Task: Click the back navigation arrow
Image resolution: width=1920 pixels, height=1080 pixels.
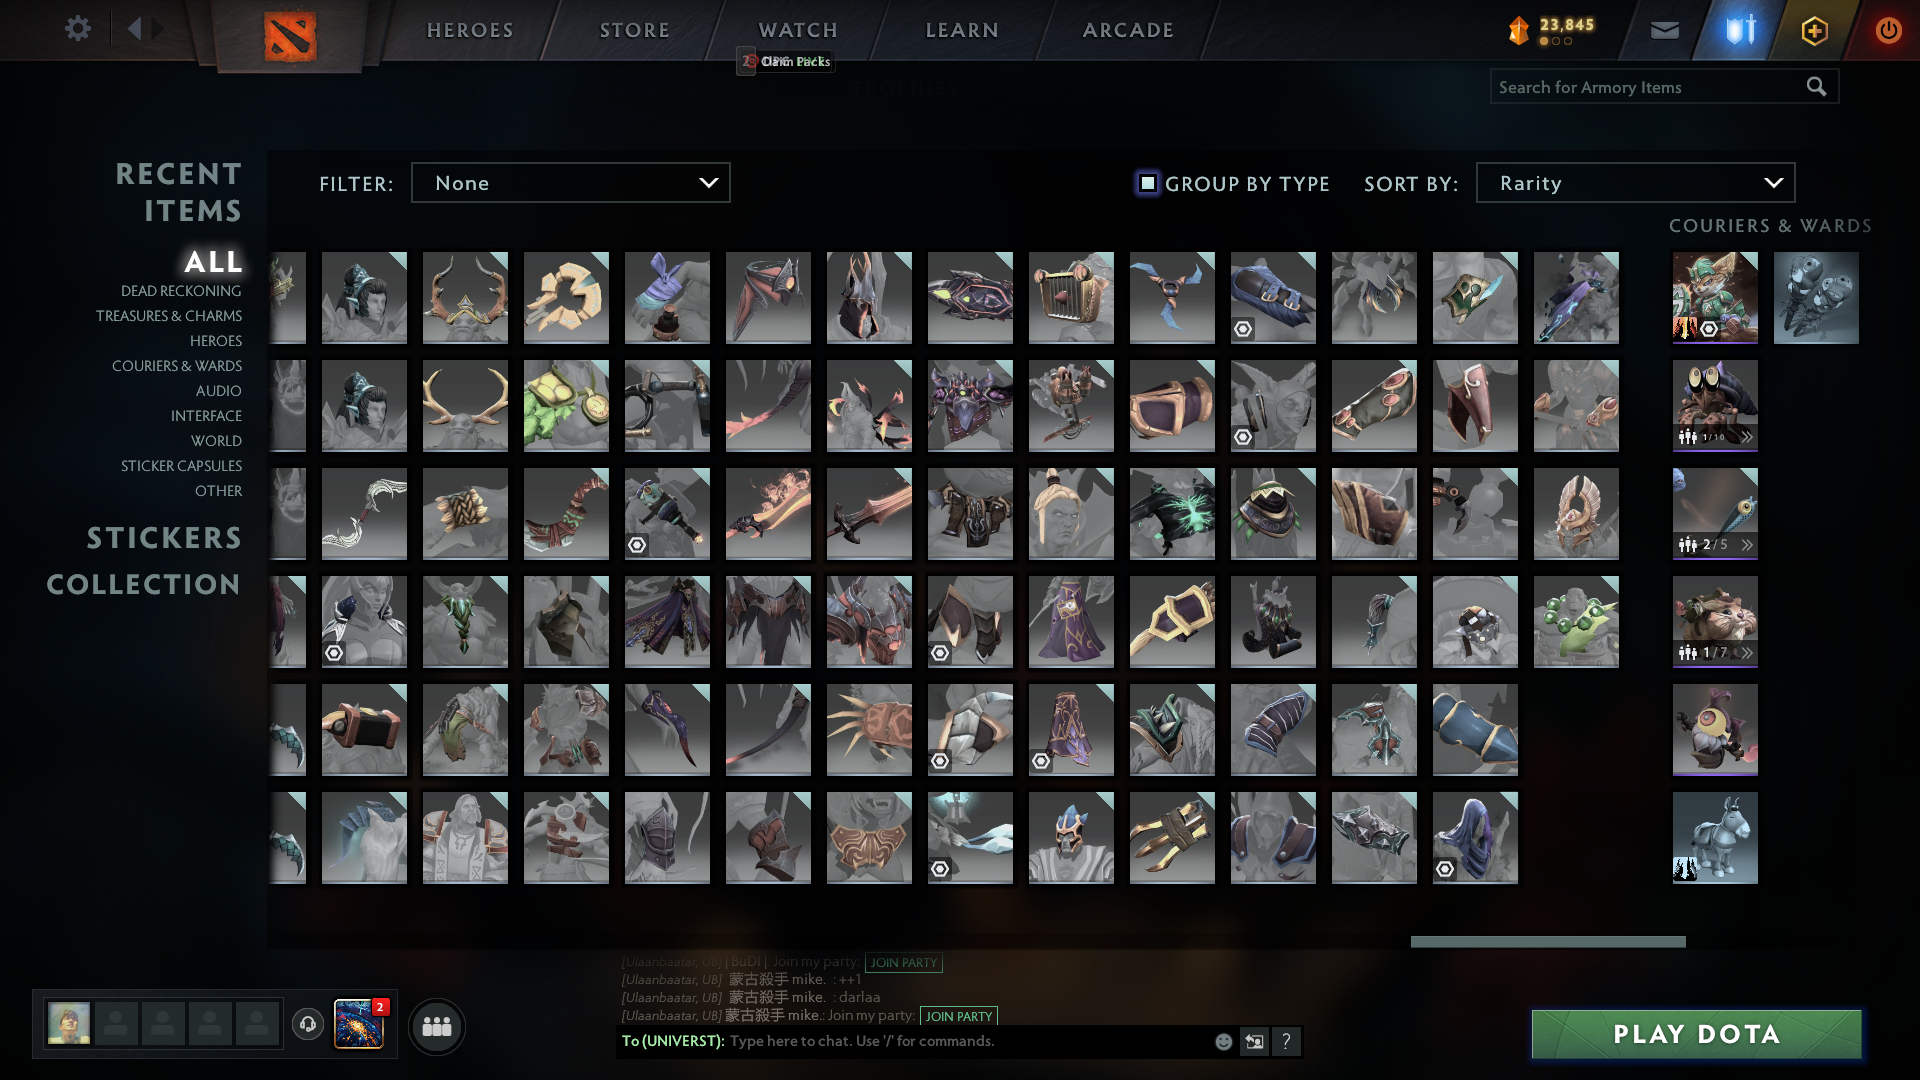Action: pos(135,29)
